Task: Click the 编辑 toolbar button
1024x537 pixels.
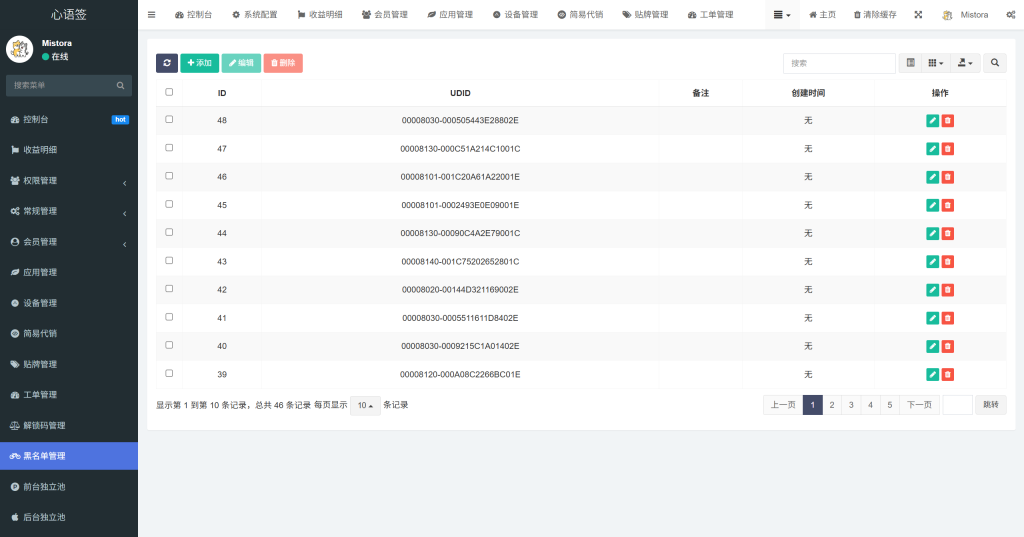Action: pyautogui.click(x=241, y=63)
